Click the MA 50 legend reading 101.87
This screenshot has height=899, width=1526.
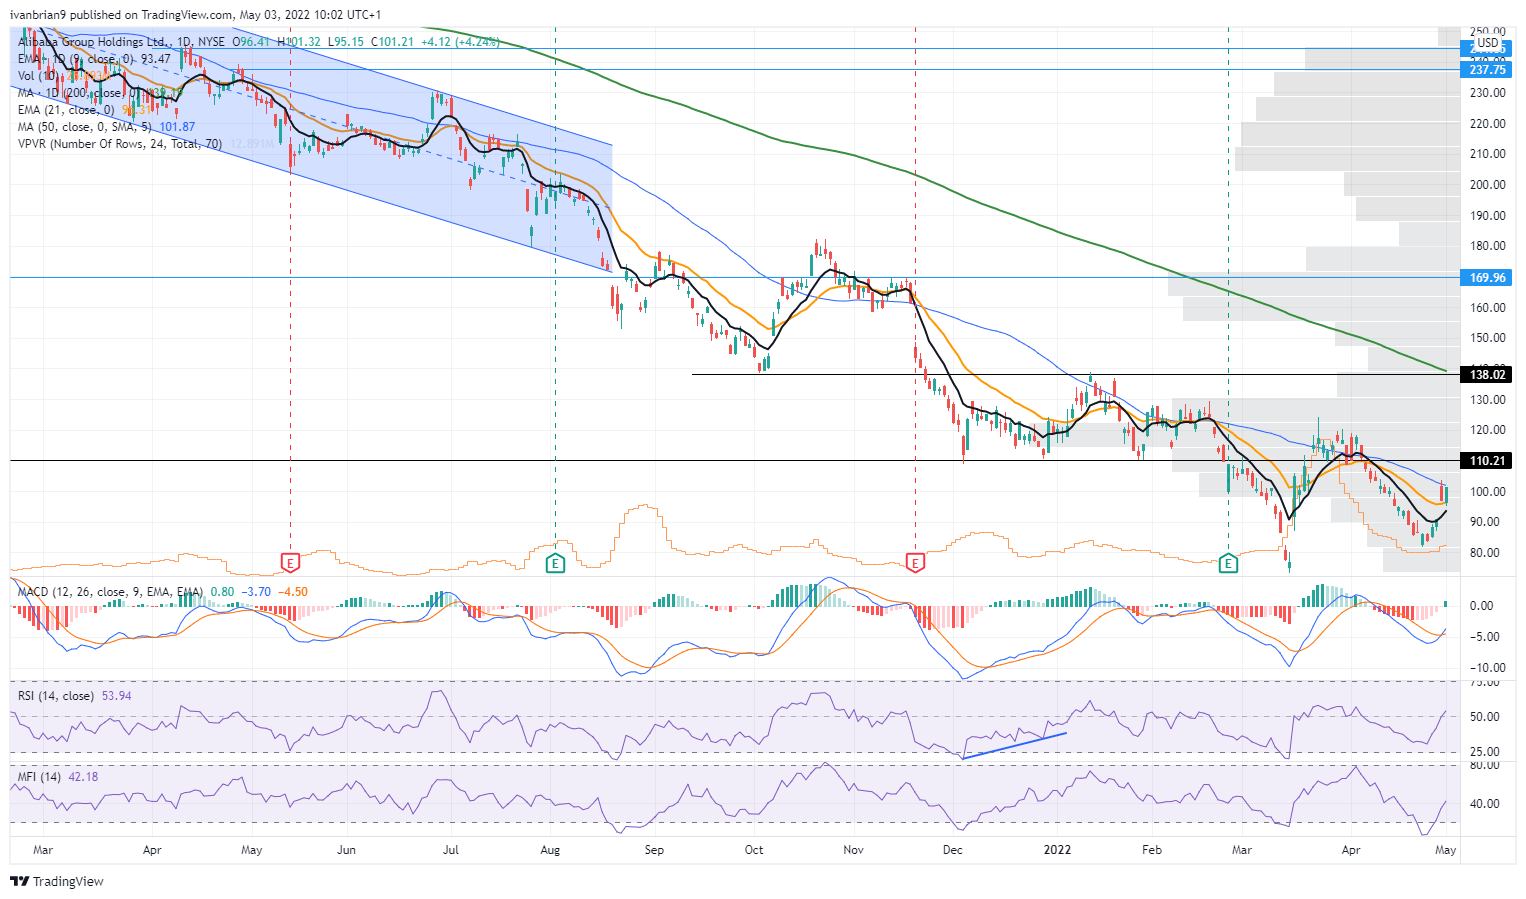[106, 127]
